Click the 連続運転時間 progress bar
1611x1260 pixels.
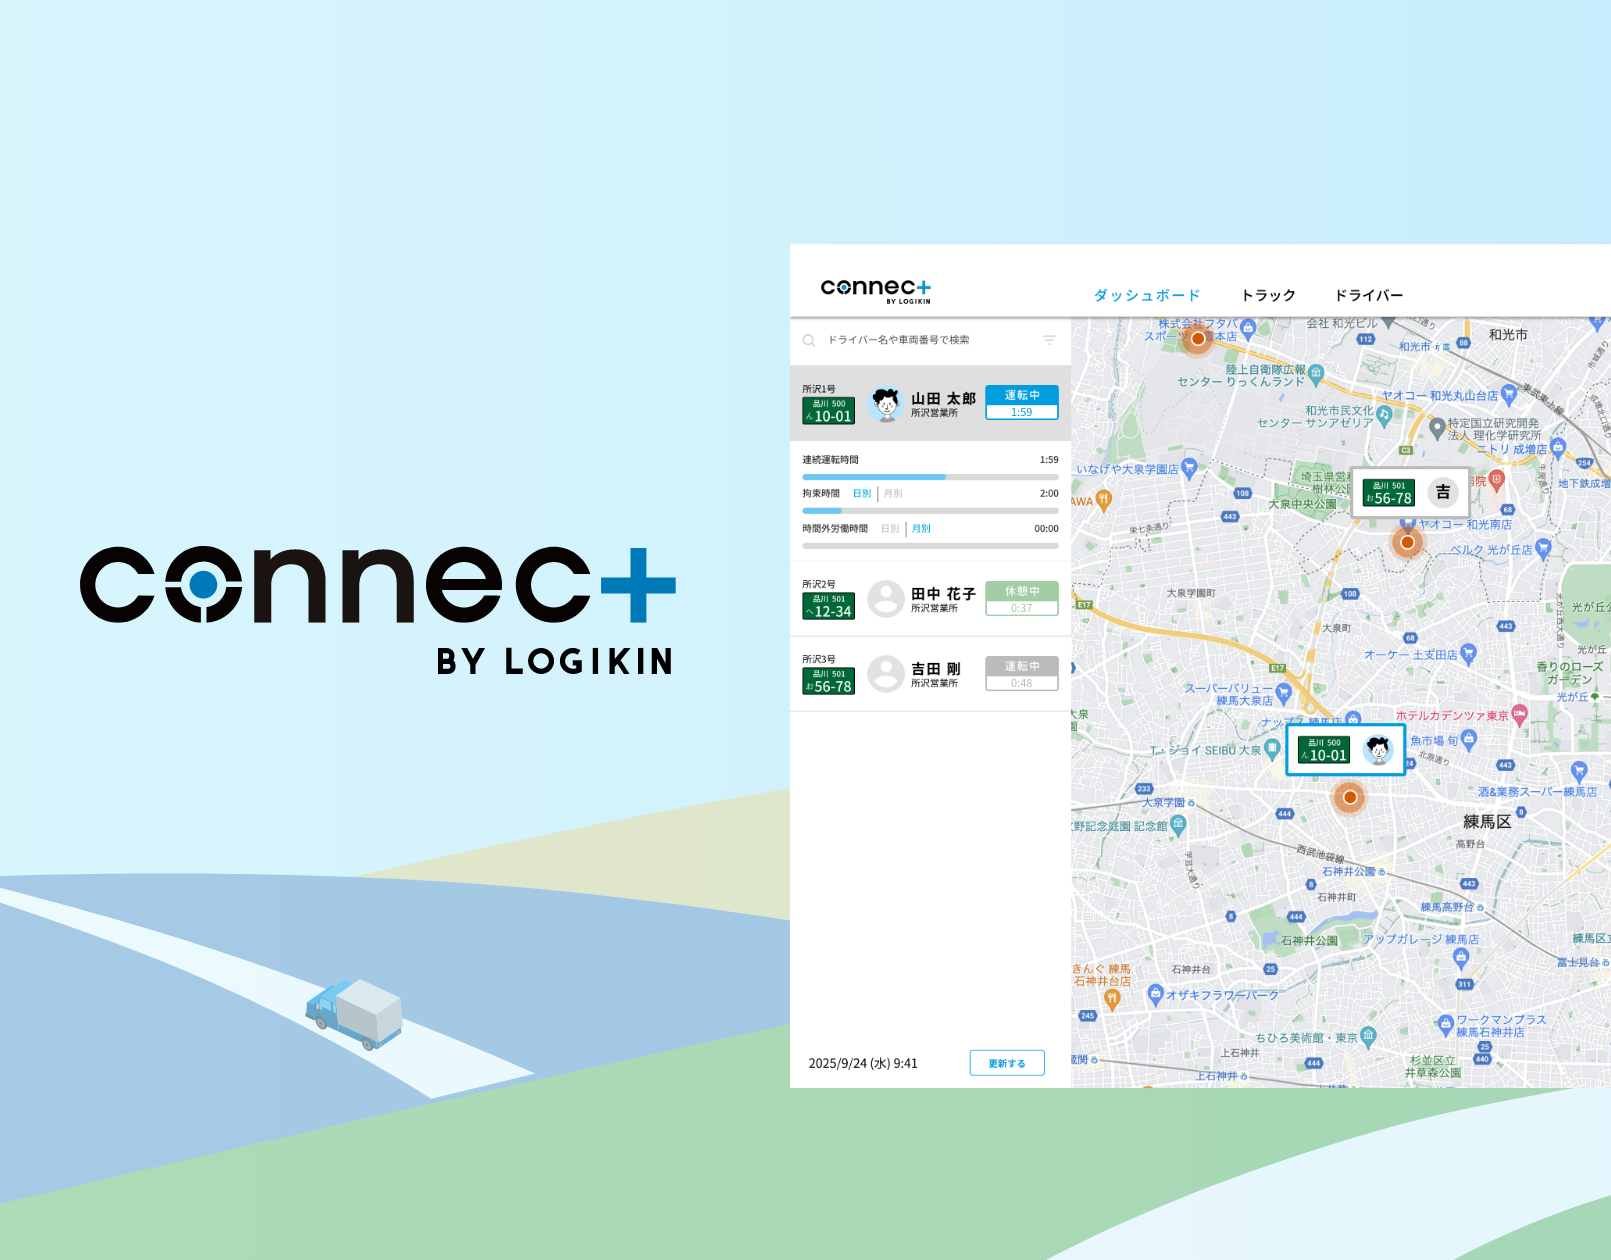(x=930, y=477)
